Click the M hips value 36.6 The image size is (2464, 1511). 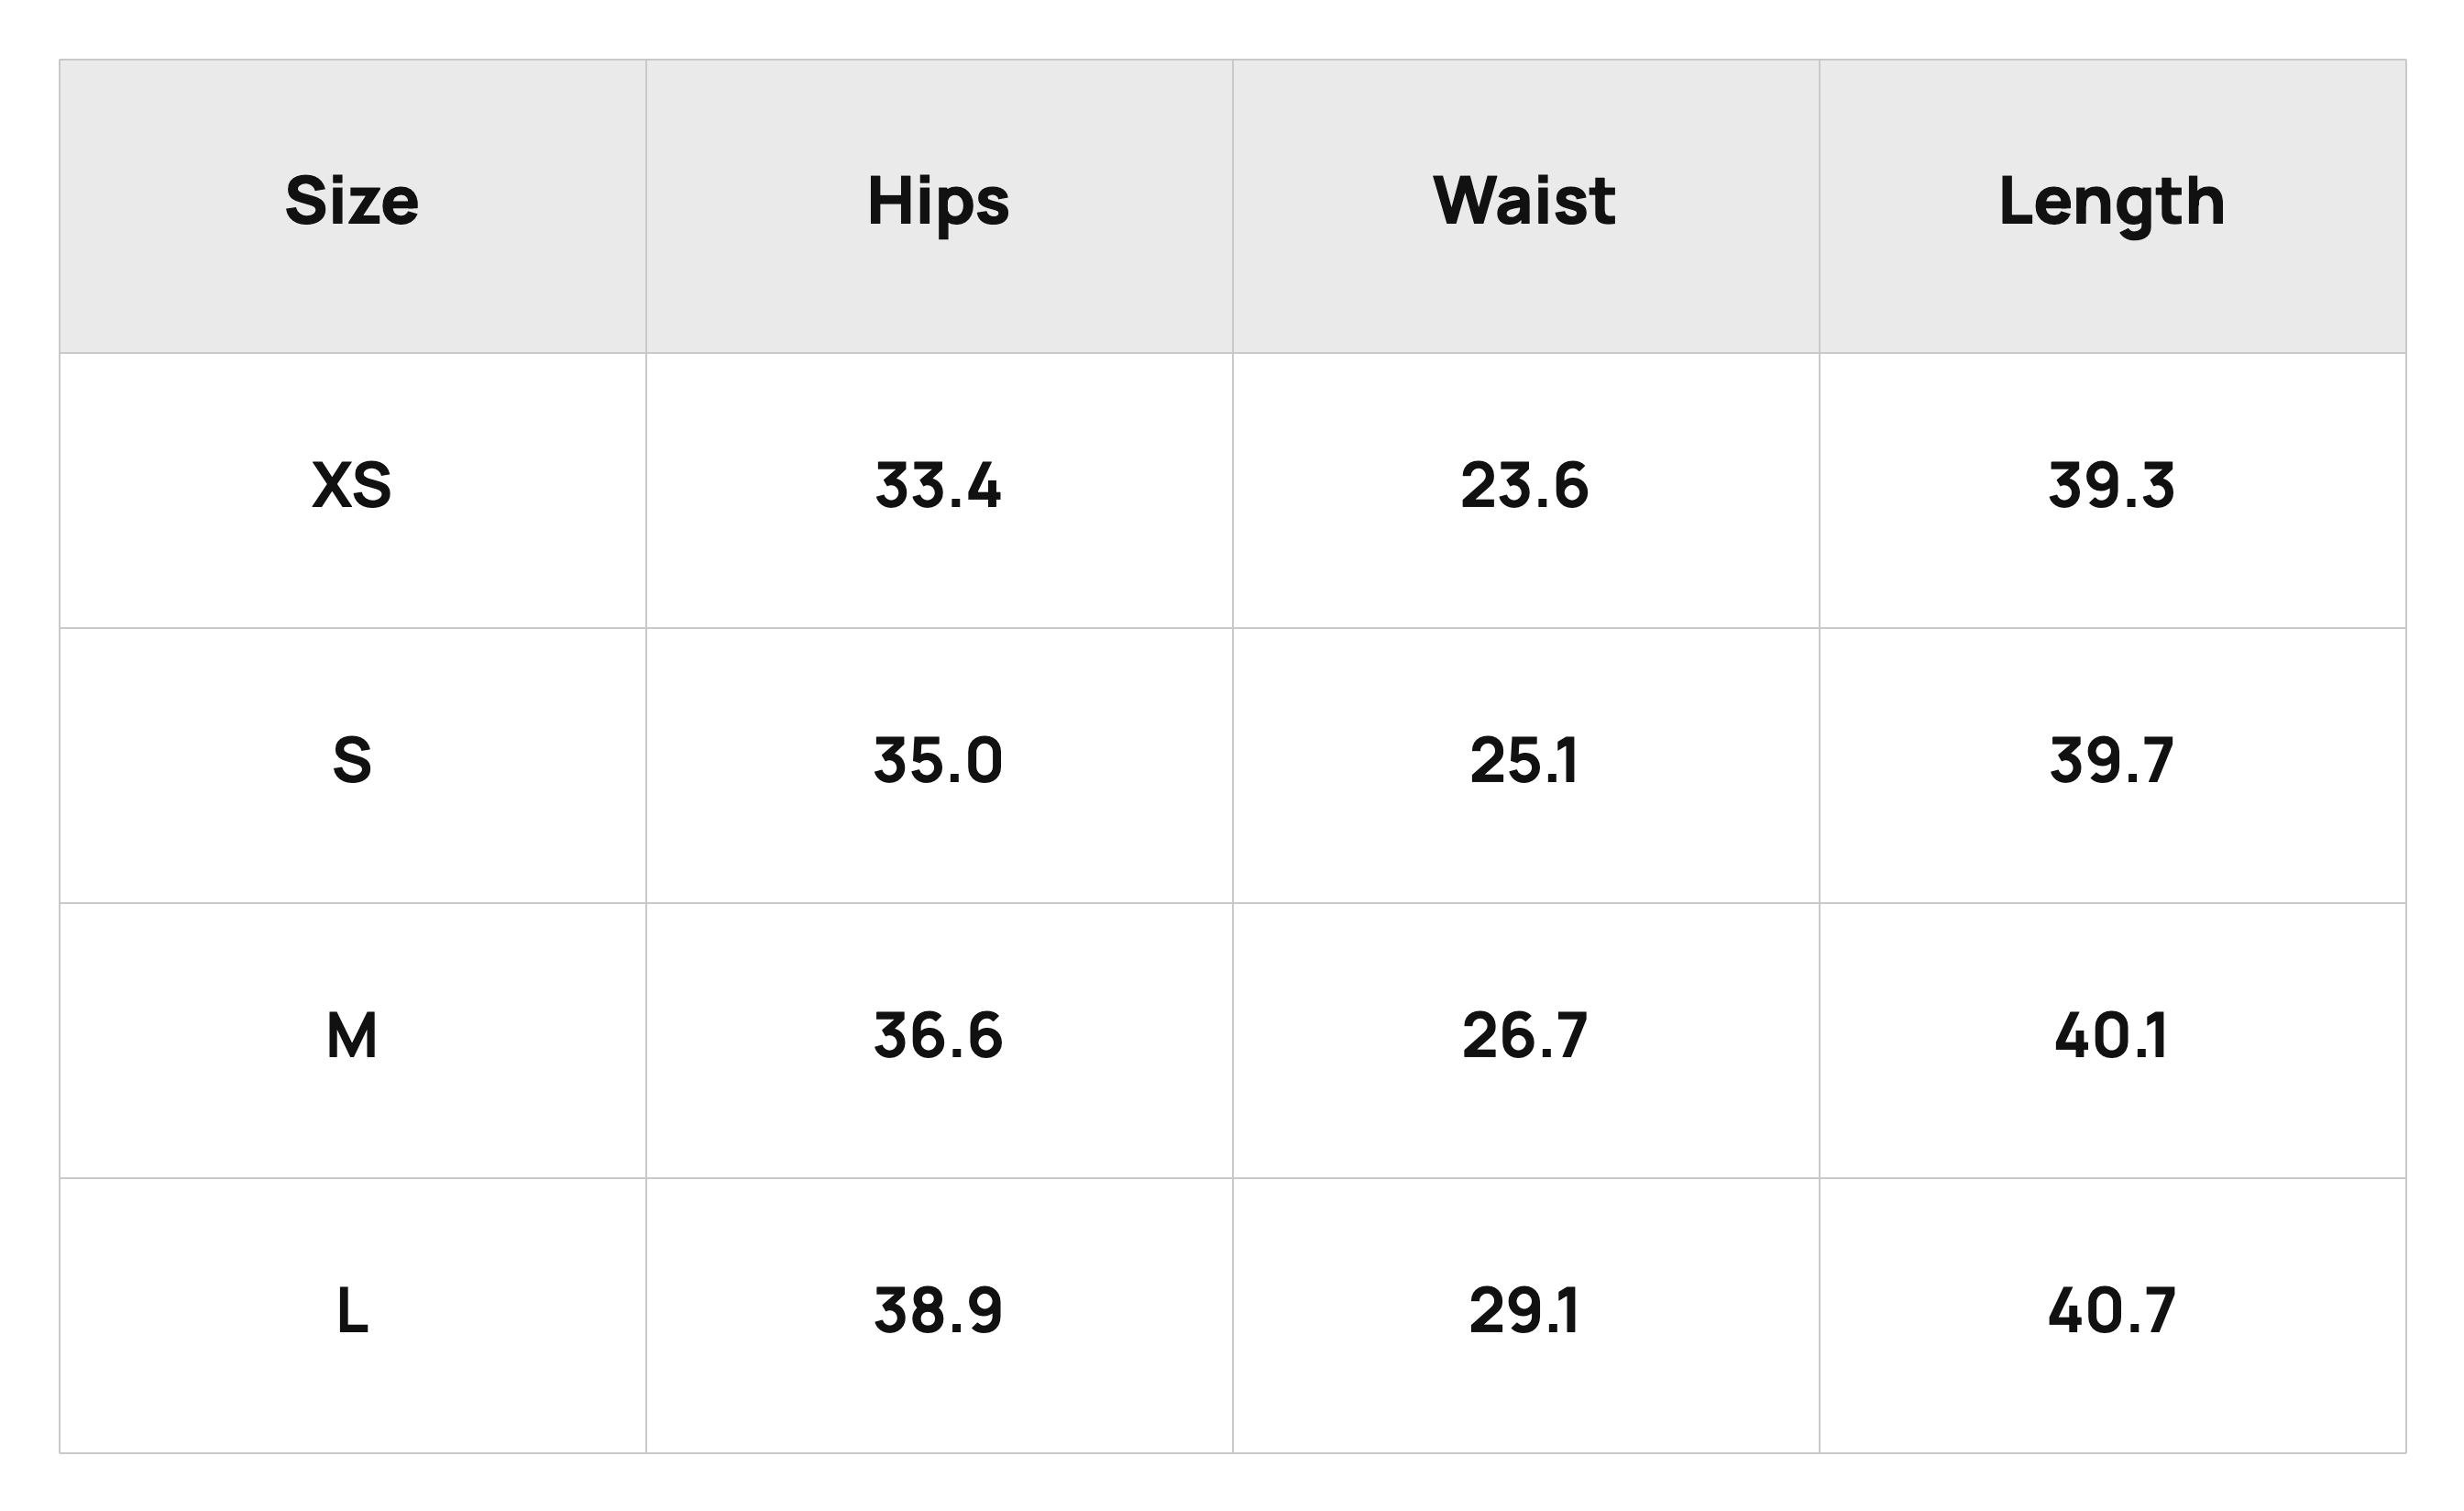(938, 1036)
